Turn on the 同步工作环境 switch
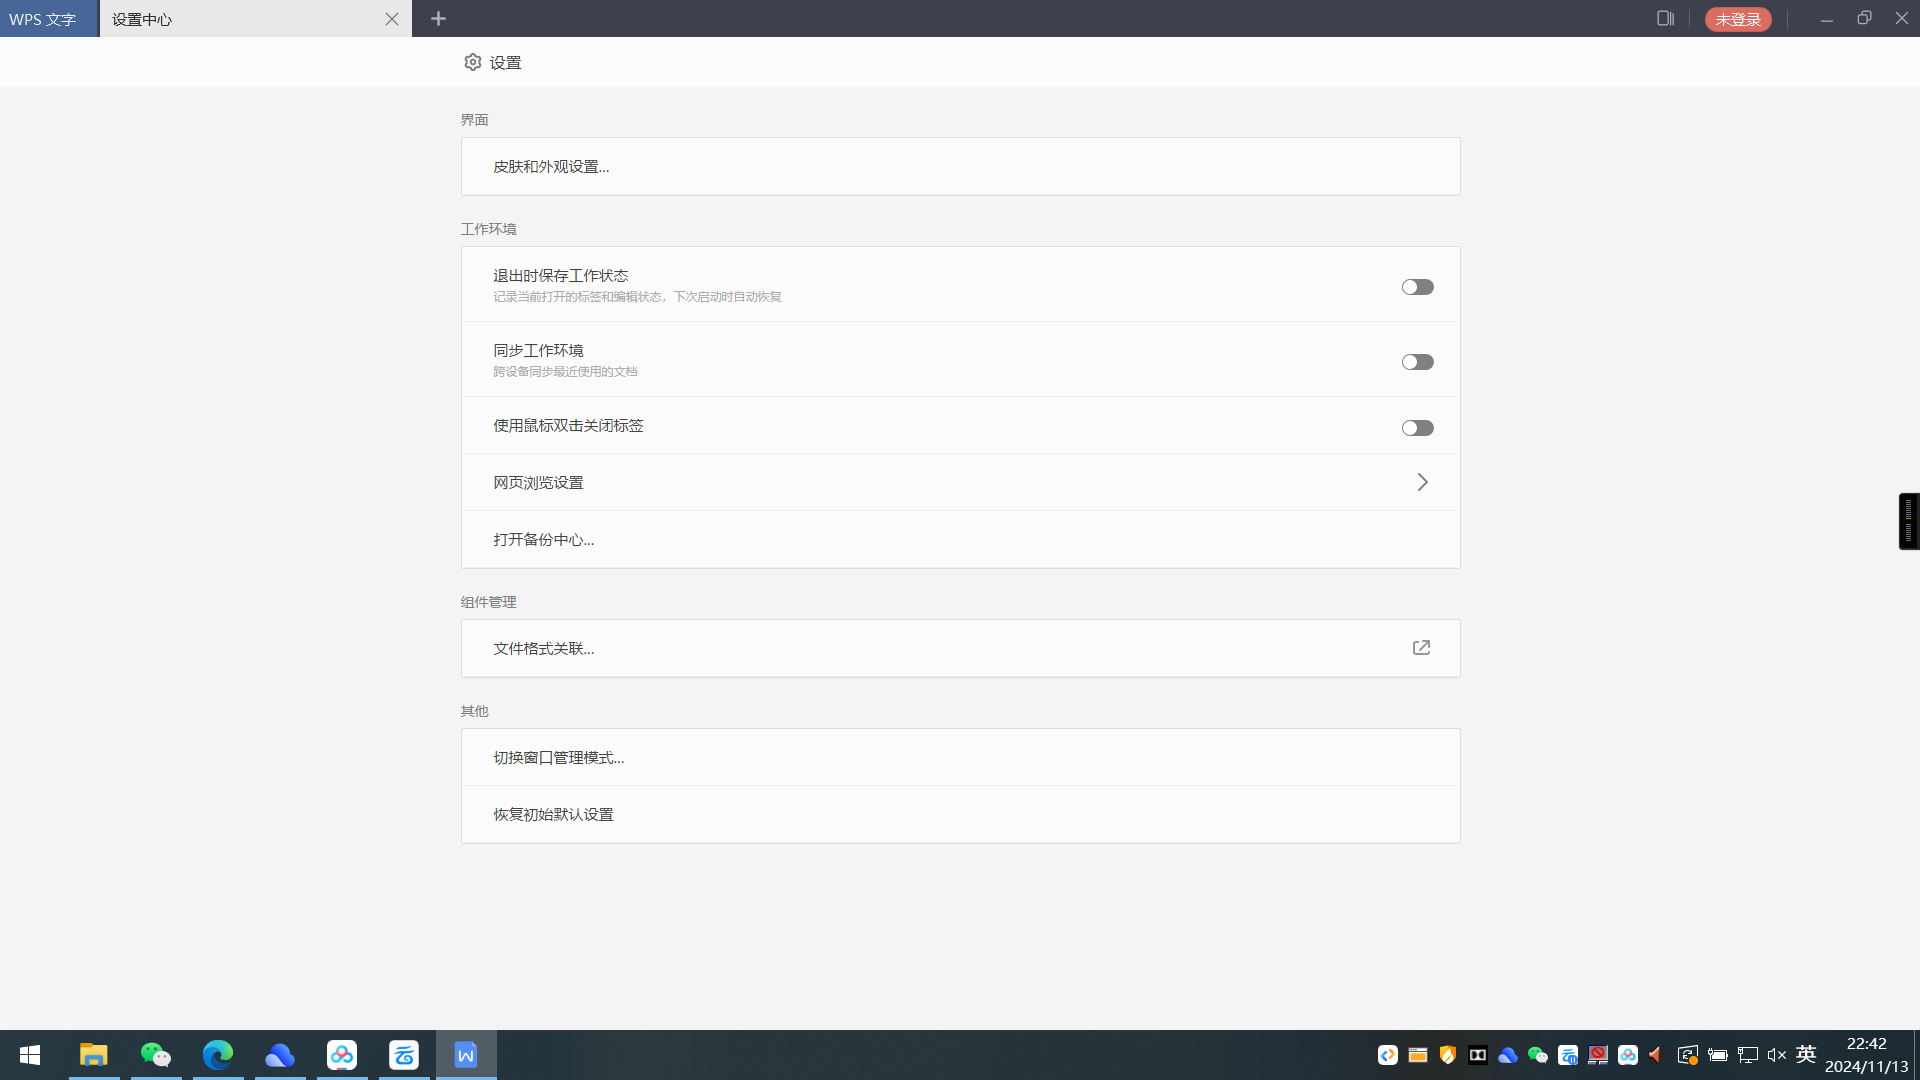The width and height of the screenshot is (1920, 1080). 1417,361
